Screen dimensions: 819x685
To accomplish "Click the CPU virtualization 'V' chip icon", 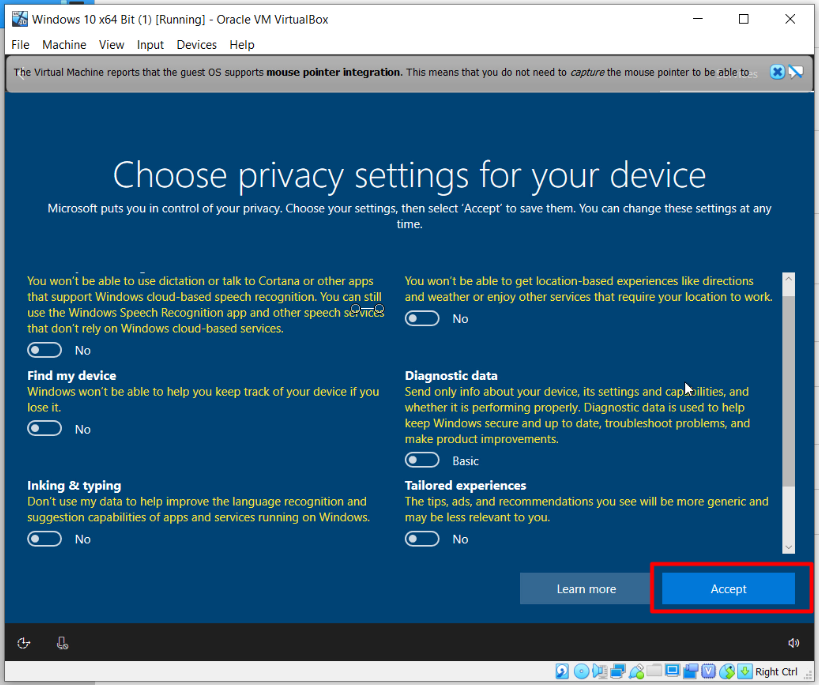I will point(708,671).
